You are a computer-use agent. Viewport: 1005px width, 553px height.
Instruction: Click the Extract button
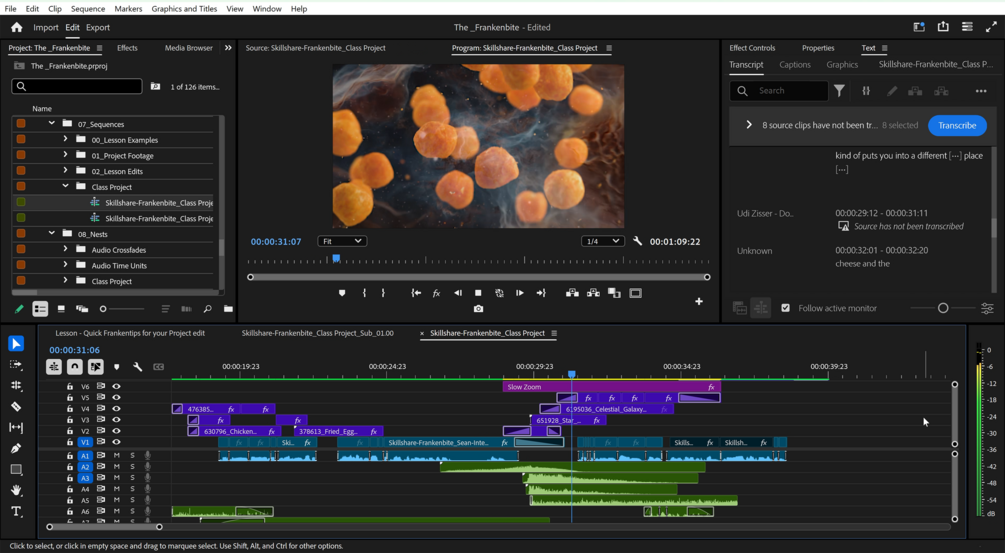click(594, 293)
